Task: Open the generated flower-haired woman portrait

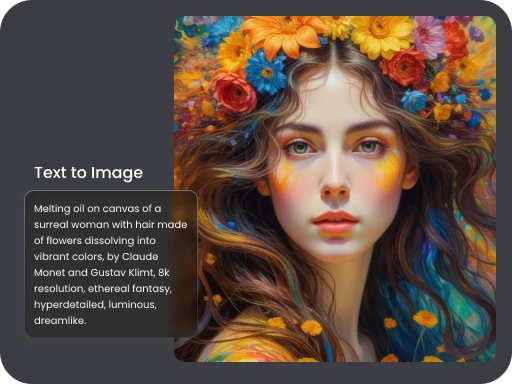Action: [335, 189]
